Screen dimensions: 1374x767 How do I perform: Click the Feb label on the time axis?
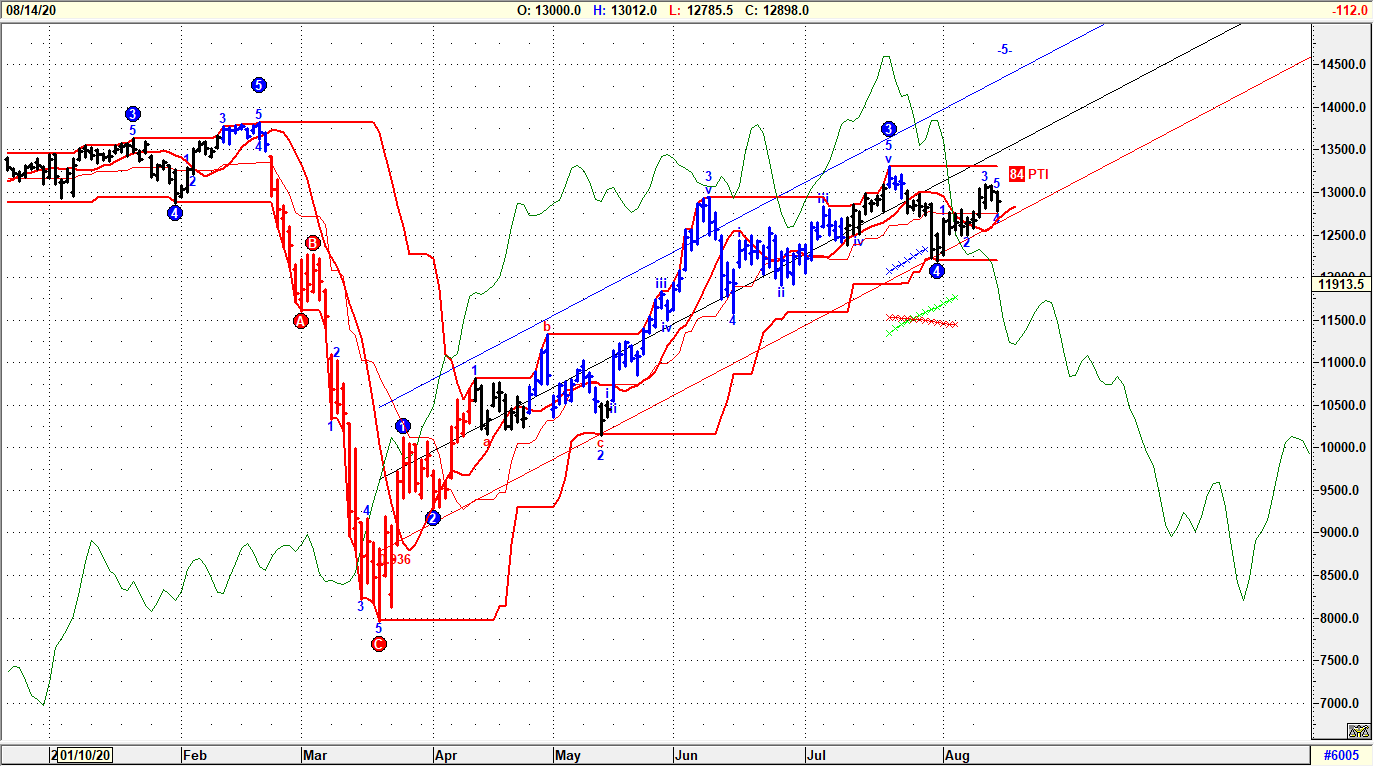pos(193,755)
